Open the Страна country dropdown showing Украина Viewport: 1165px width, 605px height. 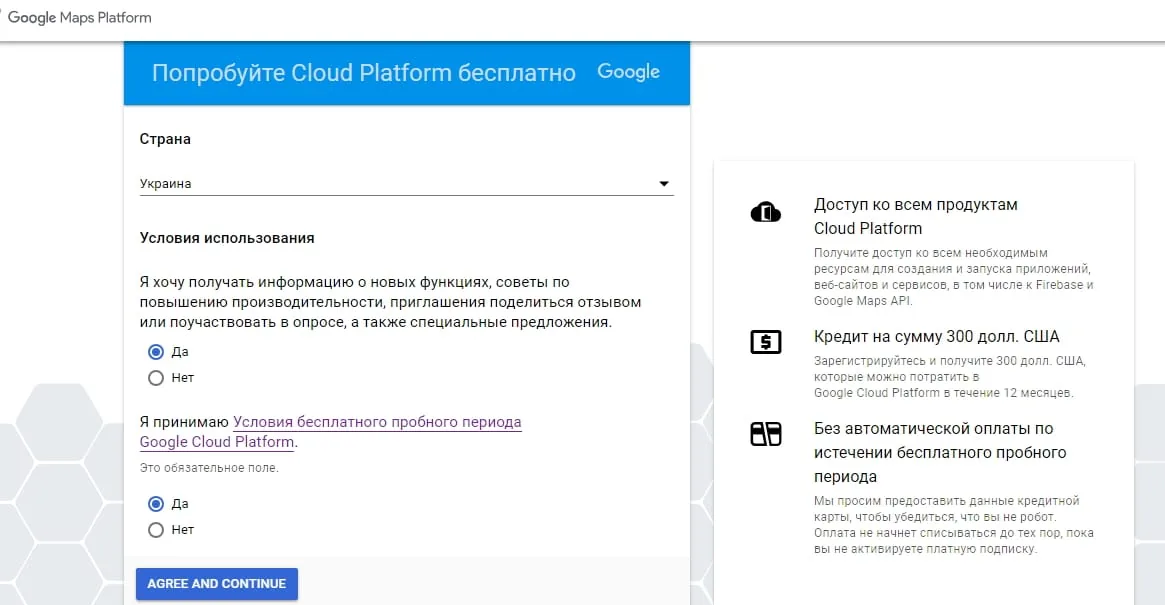(406, 184)
